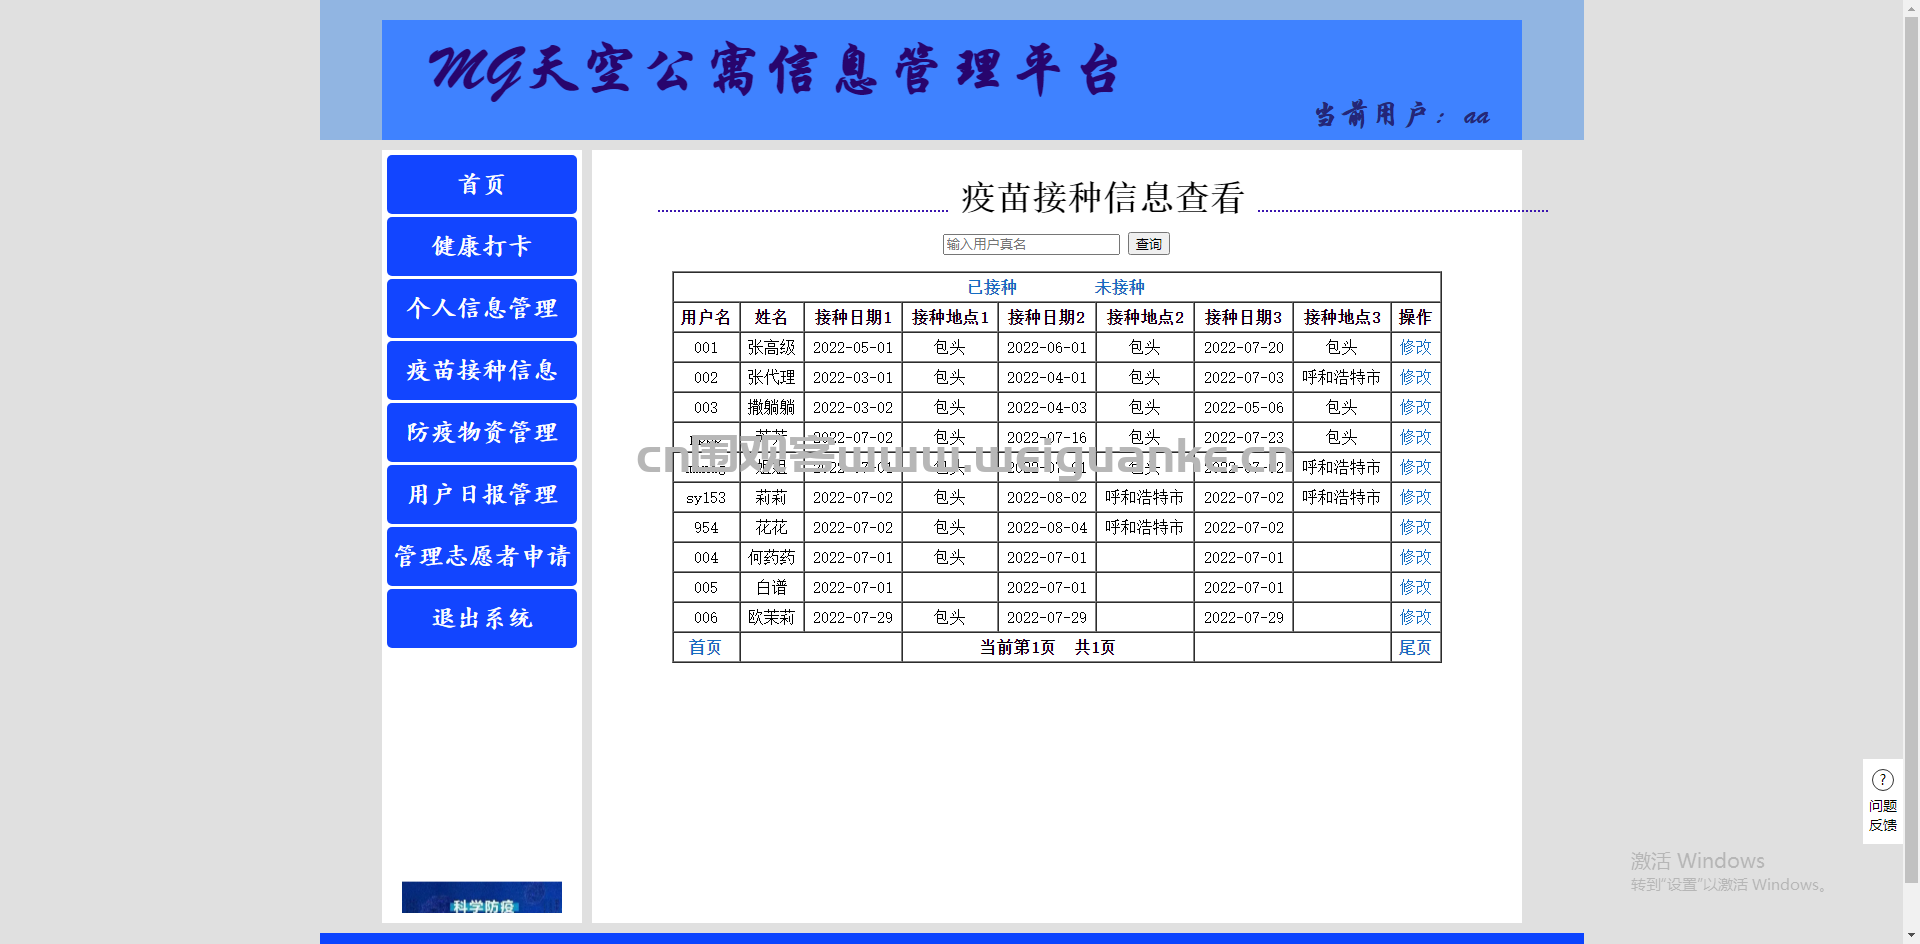Click 修改 for user 006 欧茉莉
Screen dimensions: 1920x944
1415,617
